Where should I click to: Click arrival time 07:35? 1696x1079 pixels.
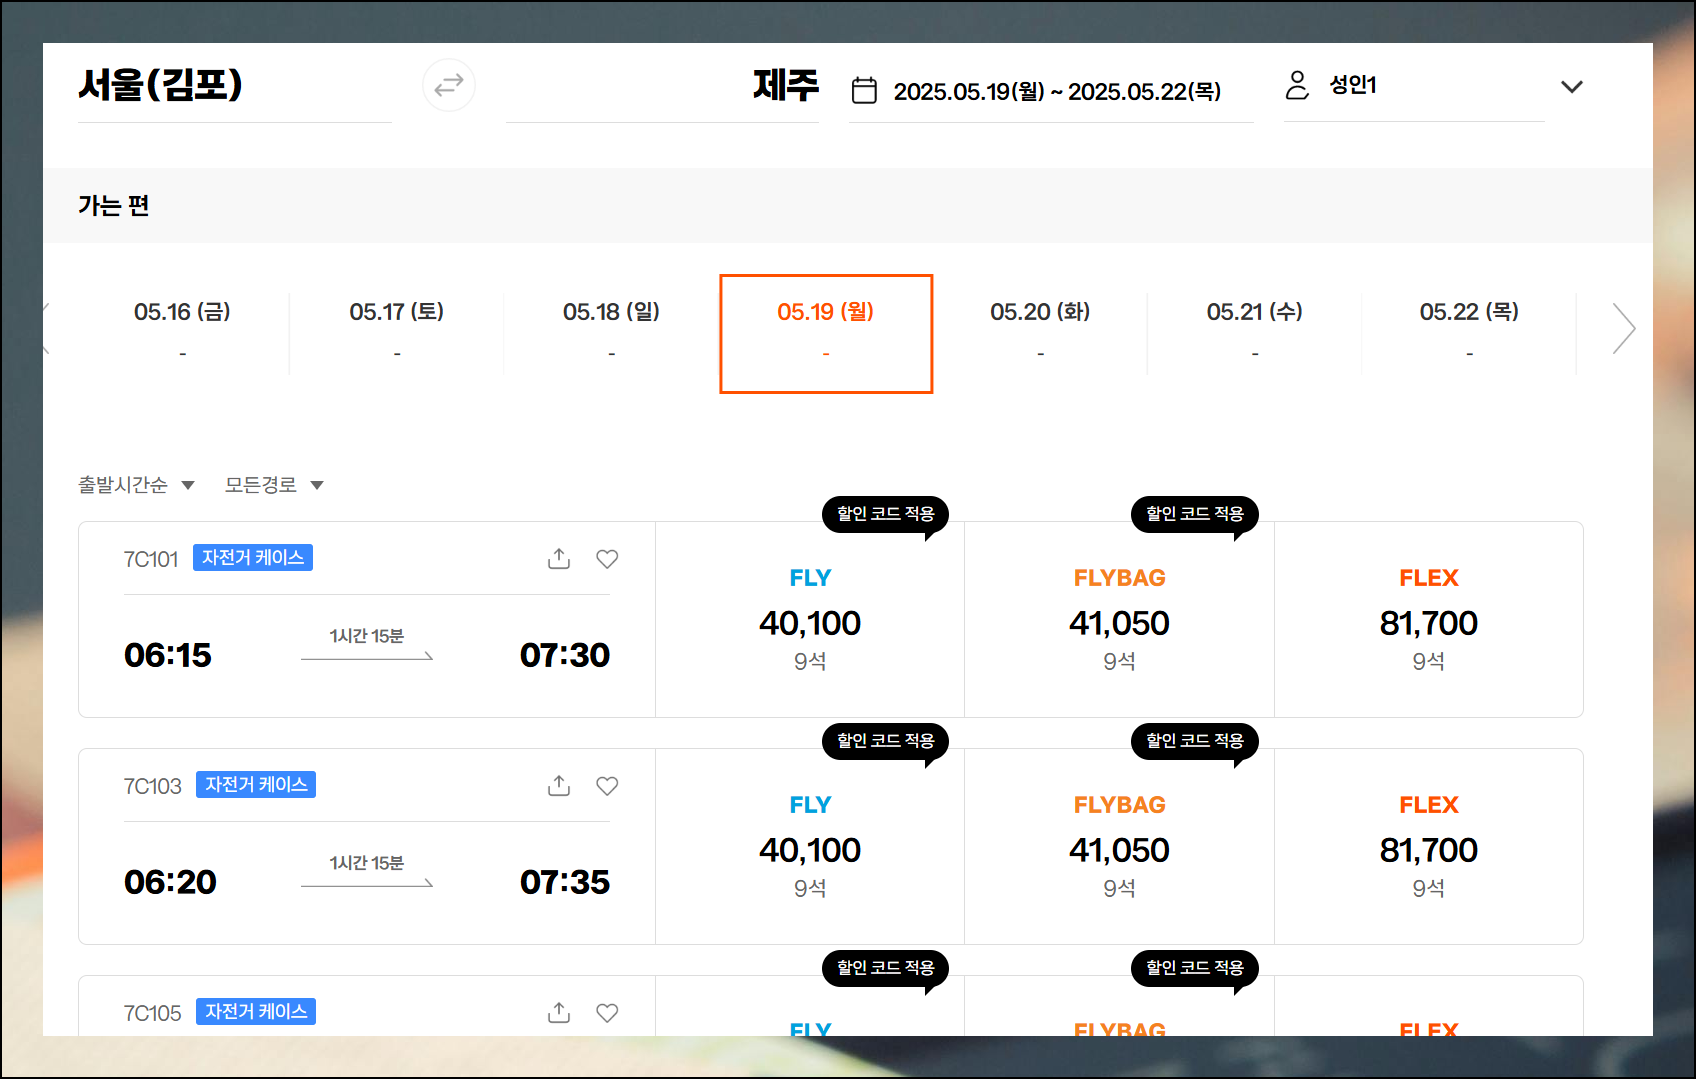pos(565,882)
